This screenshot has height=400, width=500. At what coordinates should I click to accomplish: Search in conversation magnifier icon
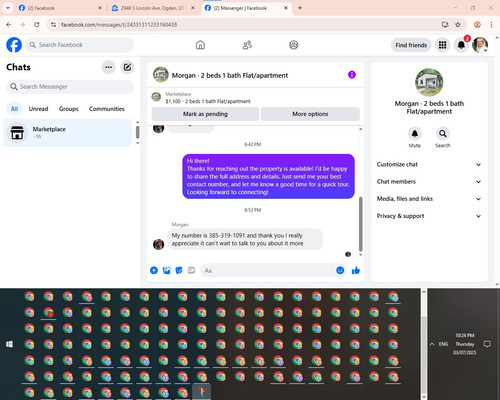tap(443, 134)
